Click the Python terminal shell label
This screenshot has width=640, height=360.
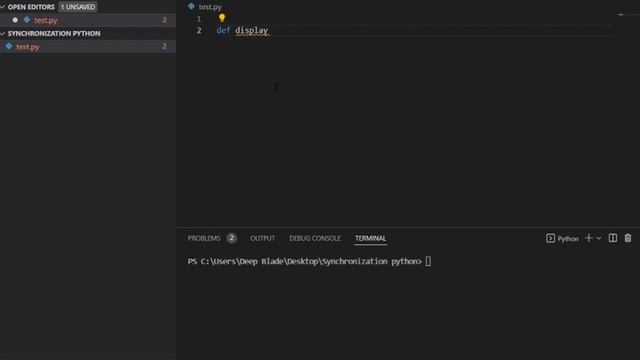(x=568, y=239)
